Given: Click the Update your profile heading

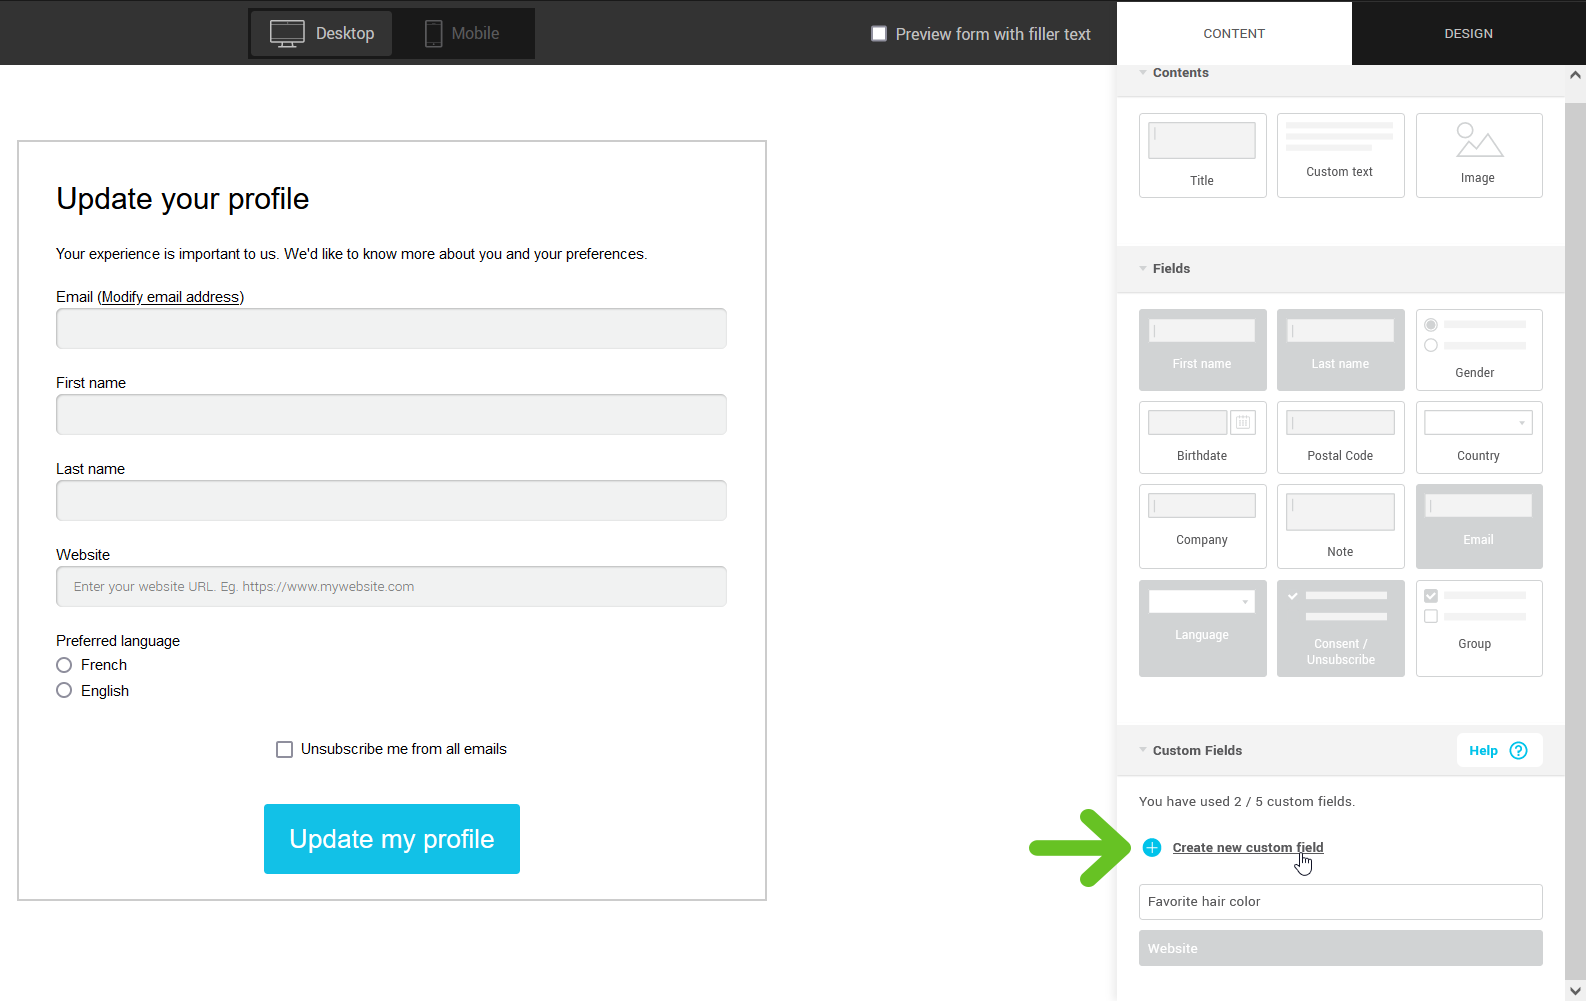Looking at the screenshot, I should pyautogui.click(x=183, y=199).
